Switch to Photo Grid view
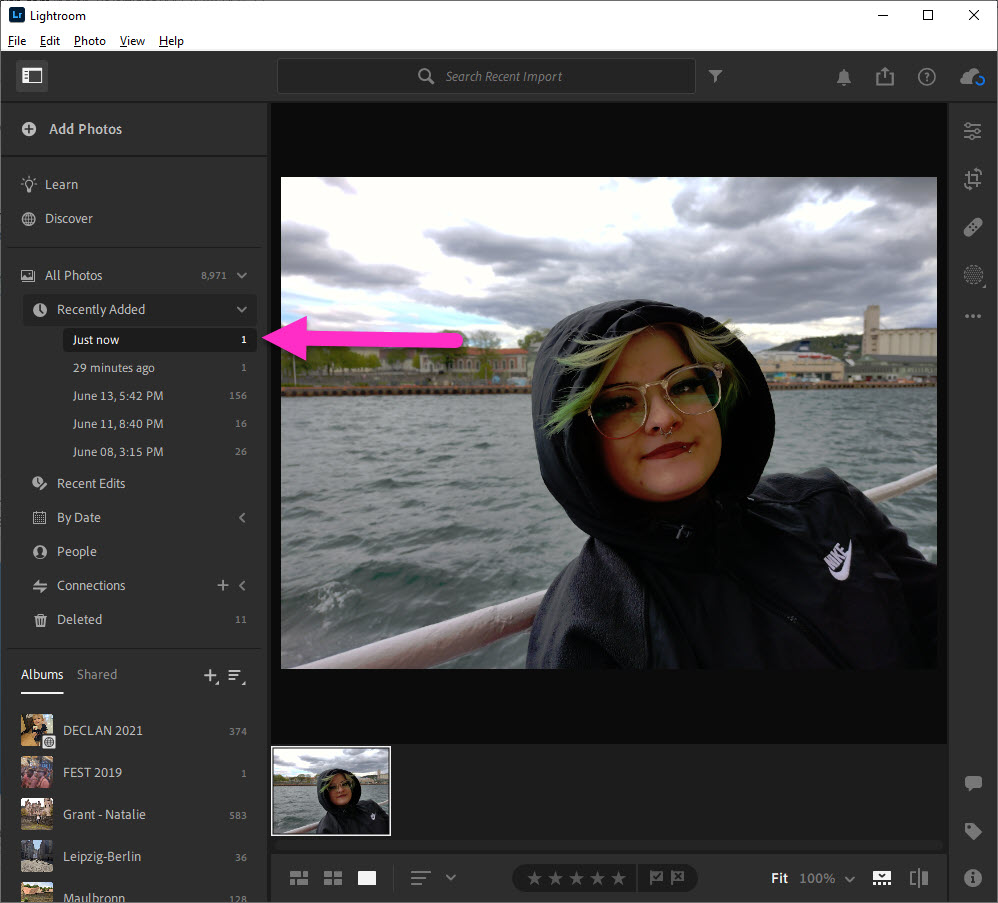This screenshot has height=903, width=998. [299, 878]
